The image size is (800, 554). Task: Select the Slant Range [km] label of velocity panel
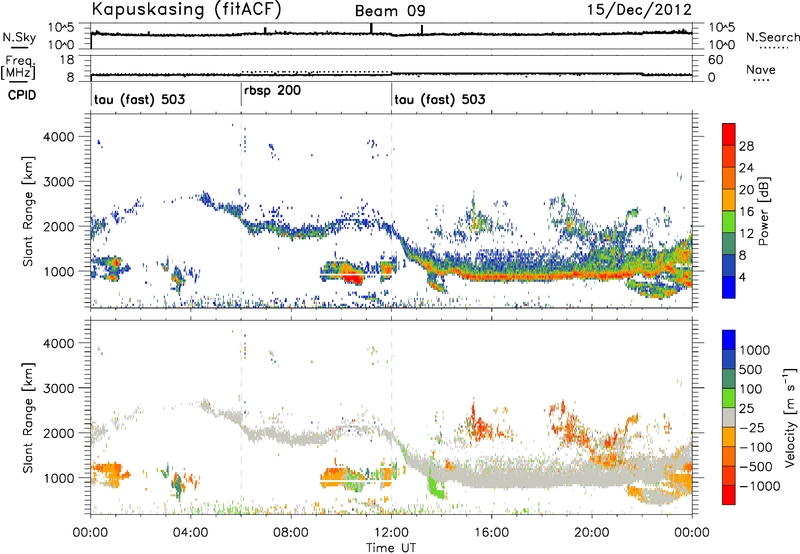[28, 417]
